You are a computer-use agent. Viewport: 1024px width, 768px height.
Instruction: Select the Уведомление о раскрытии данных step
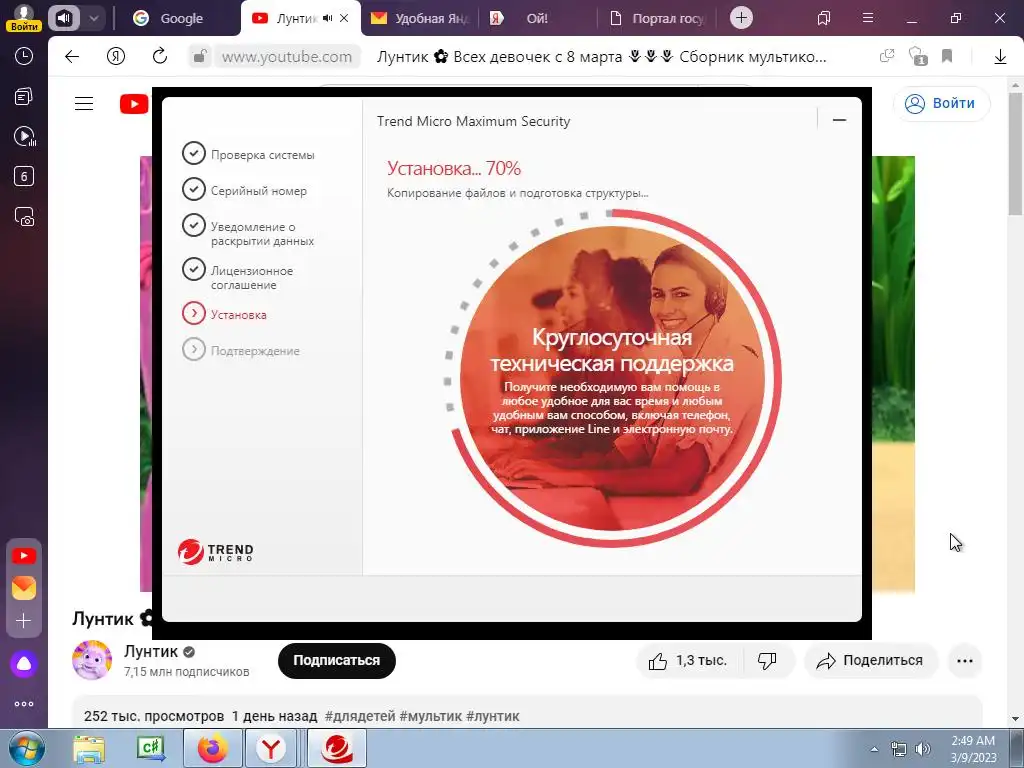pyautogui.click(x=248, y=232)
